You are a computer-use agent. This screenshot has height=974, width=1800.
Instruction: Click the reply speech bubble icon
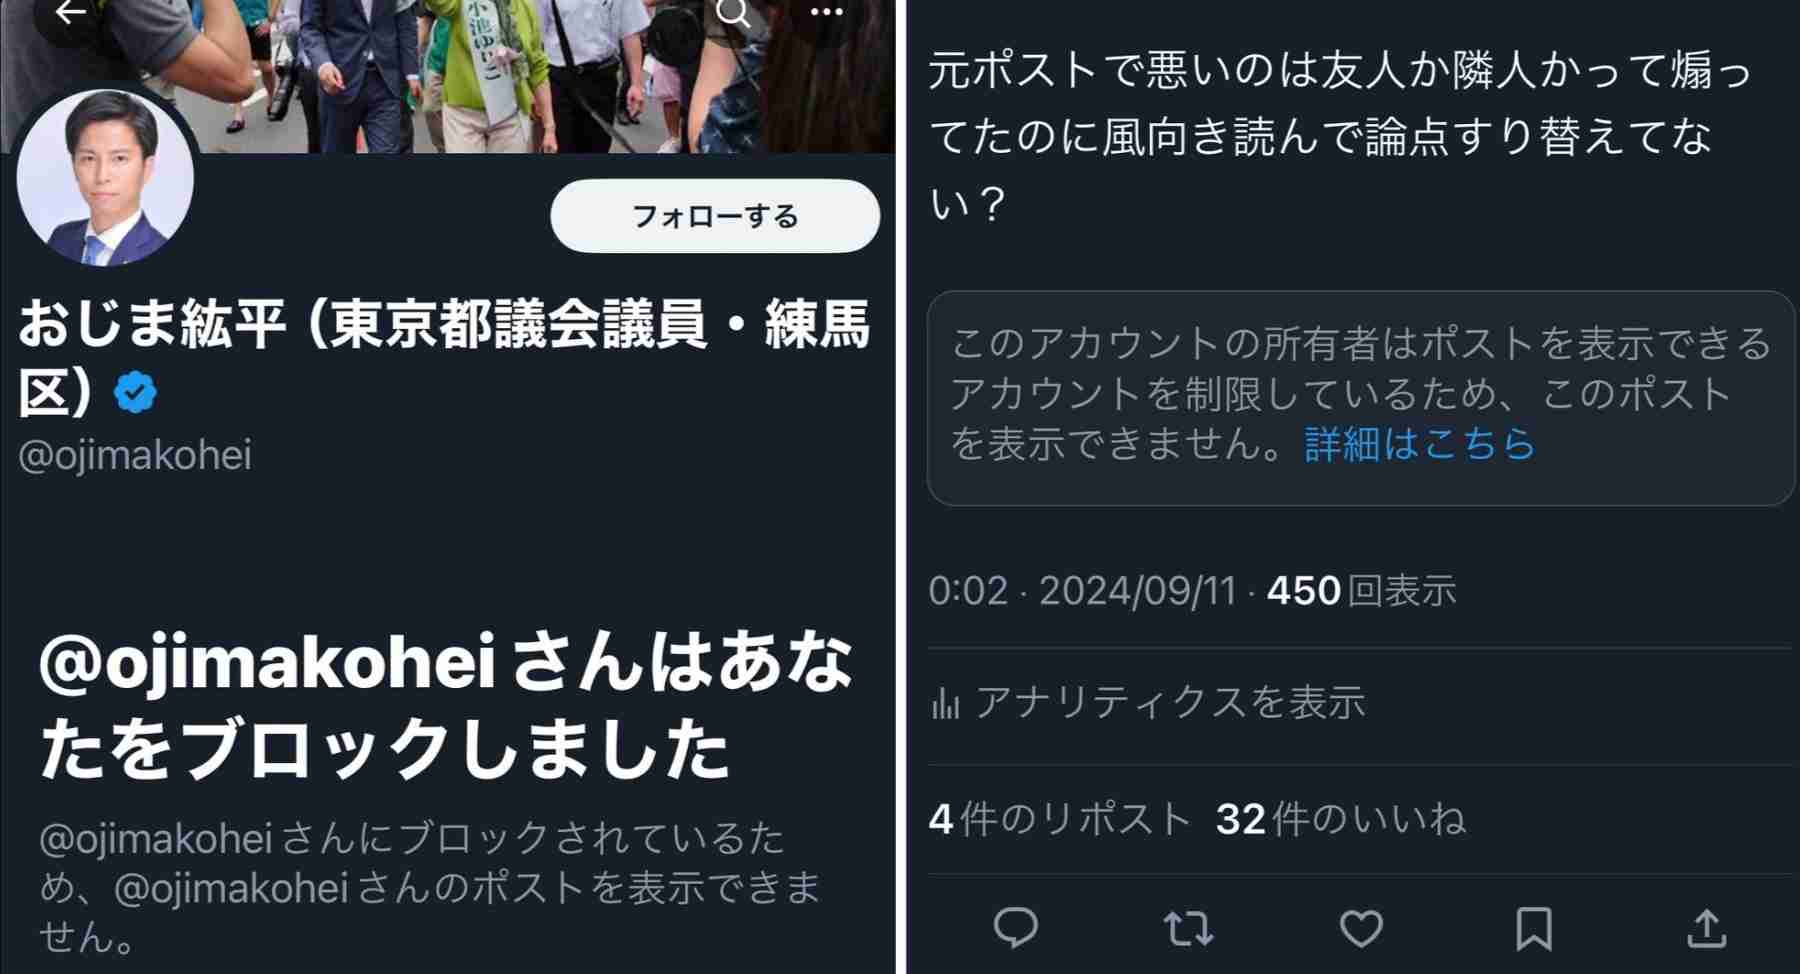point(1016,928)
